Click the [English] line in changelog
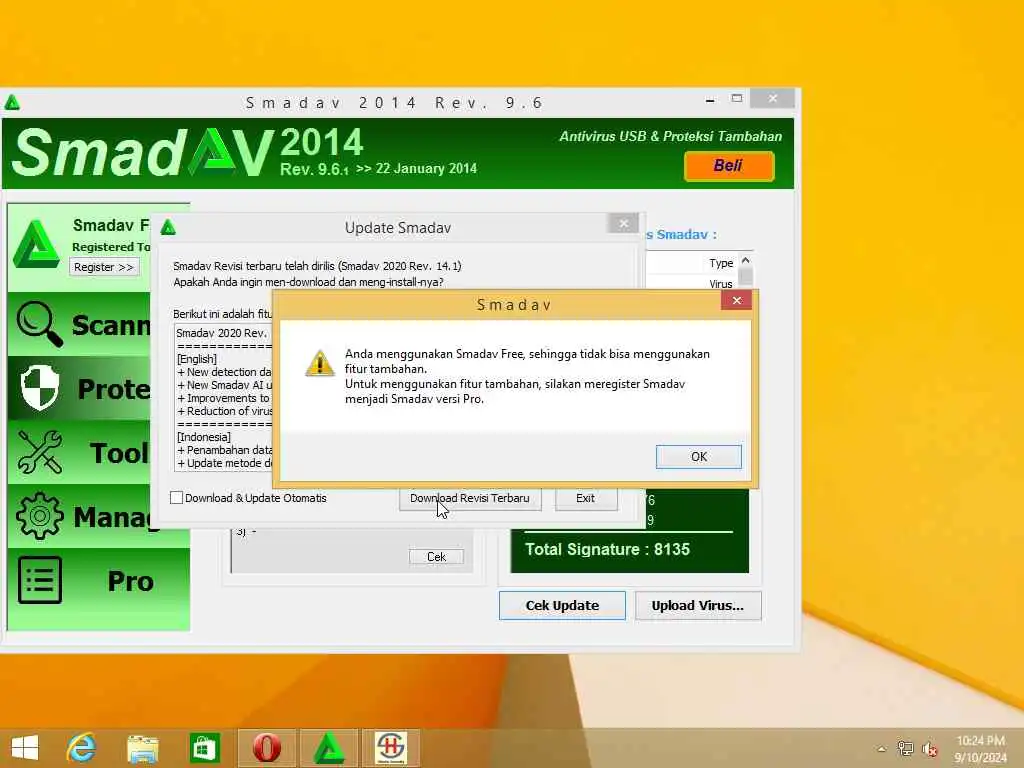The height and width of the screenshot is (768, 1024). pos(197,359)
